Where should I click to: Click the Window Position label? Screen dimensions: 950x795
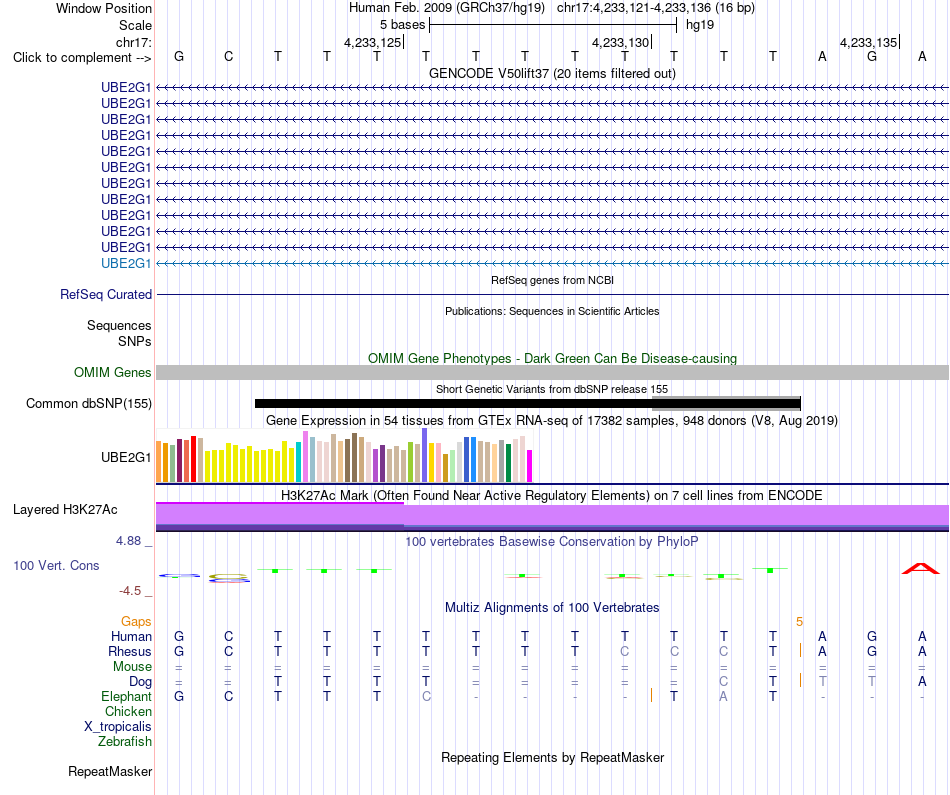click(104, 8)
